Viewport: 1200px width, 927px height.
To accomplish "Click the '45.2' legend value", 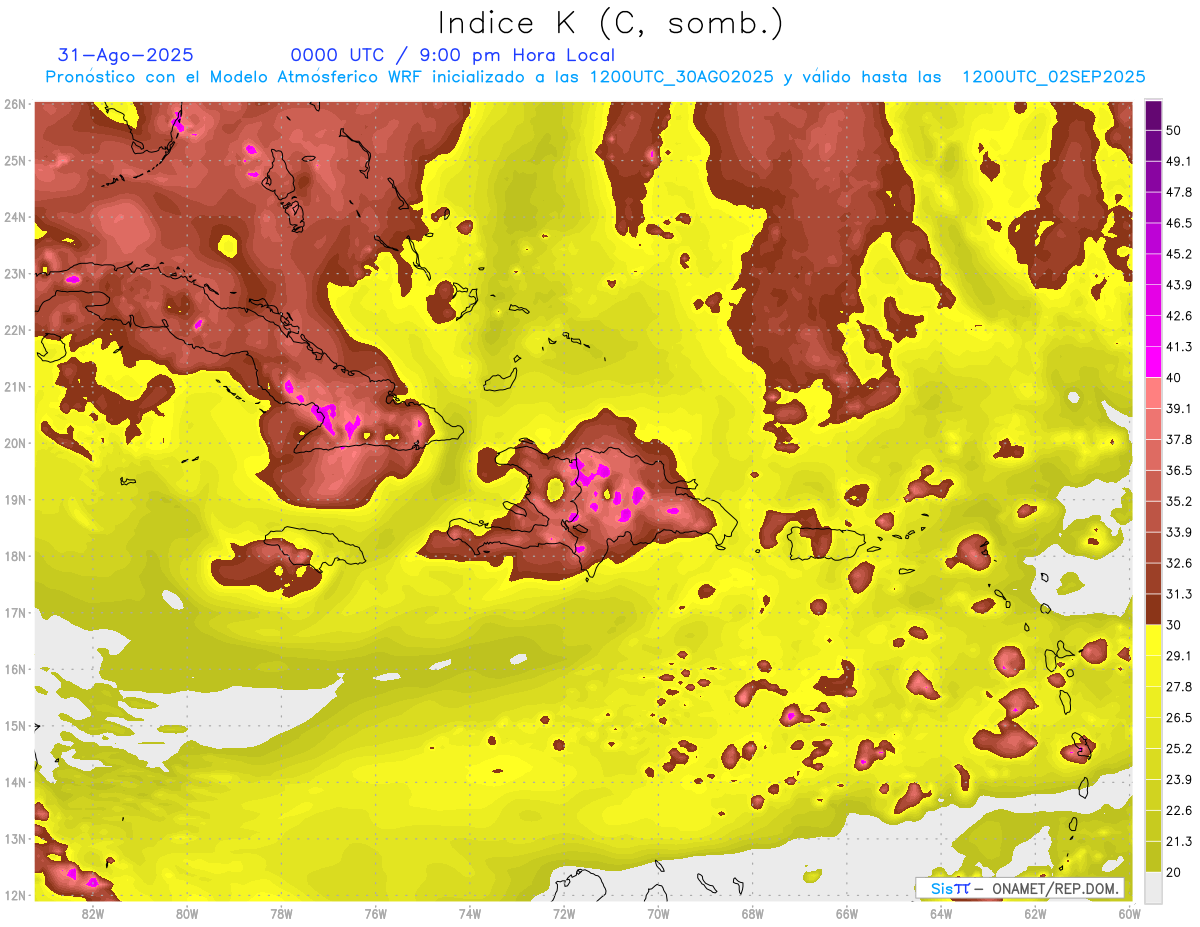I will point(1180,254).
